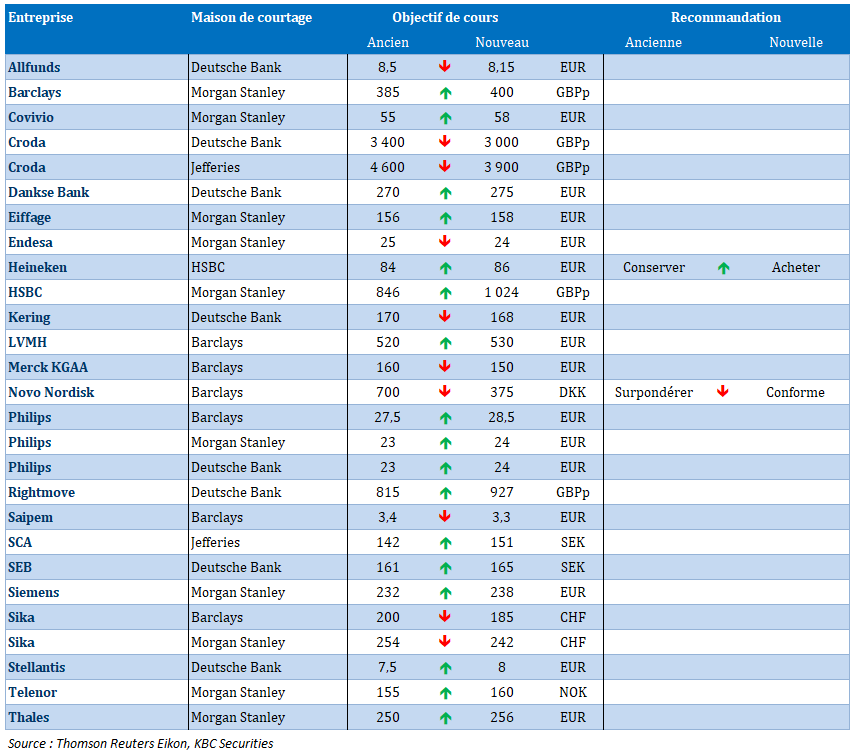Image resolution: width=853 pixels, height=752 pixels.
Task: Click the green up arrow in Barclays row
Action: [445, 92]
